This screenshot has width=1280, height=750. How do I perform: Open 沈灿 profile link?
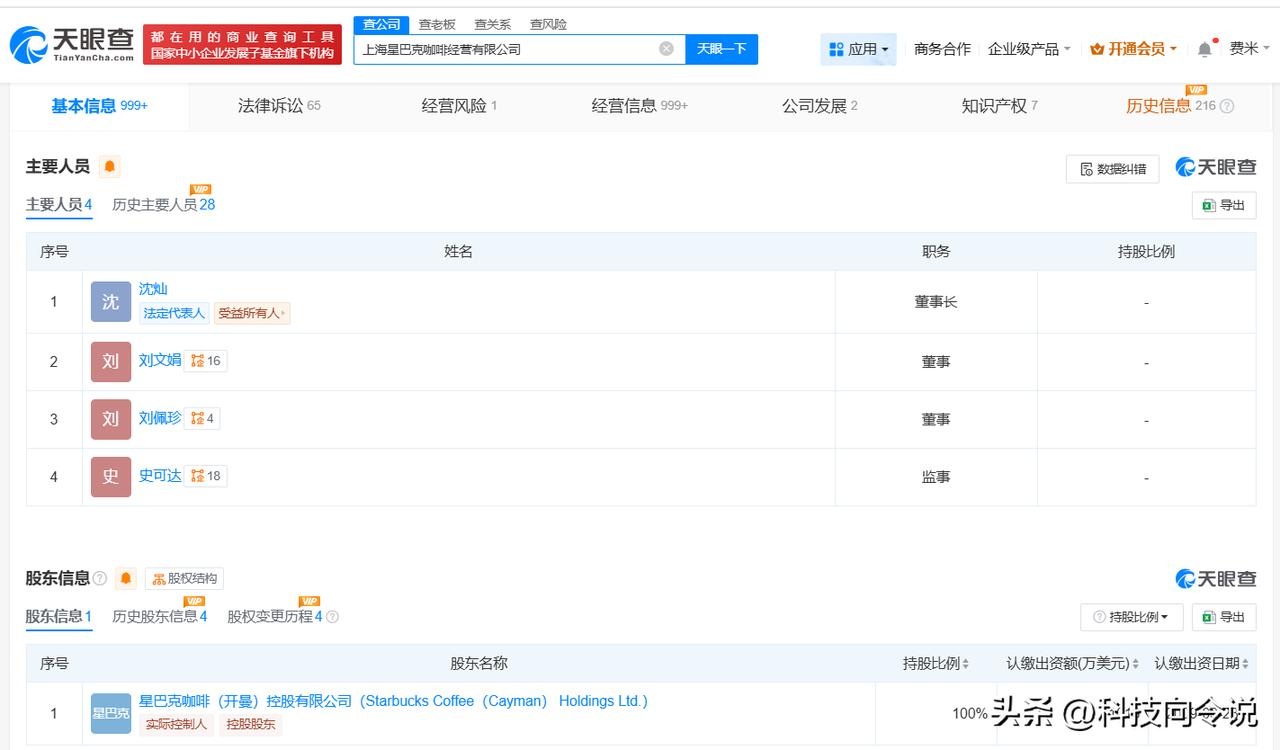point(153,289)
